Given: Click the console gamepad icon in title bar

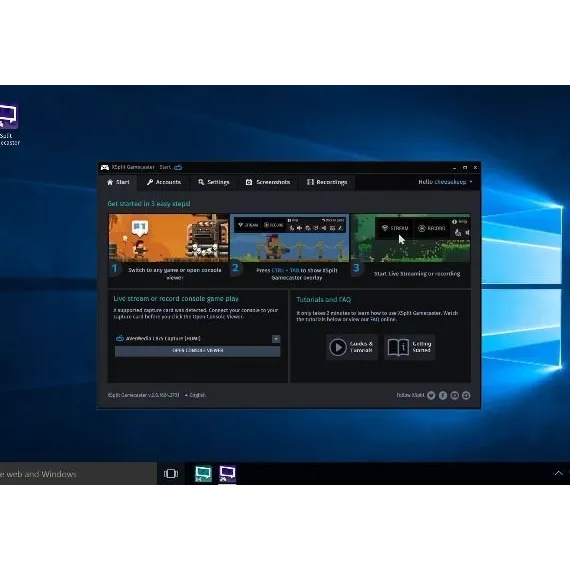Looking at the screenshot, I should (x=178, y=167).
